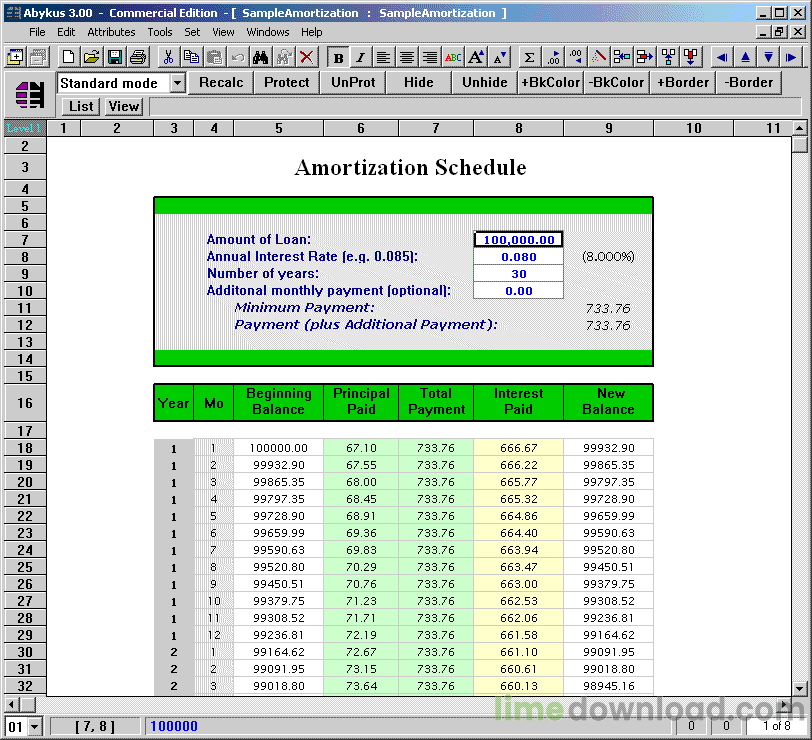812x740 pixels.
Task: Click the Save floppy disk icon
Action: (114, 57)
